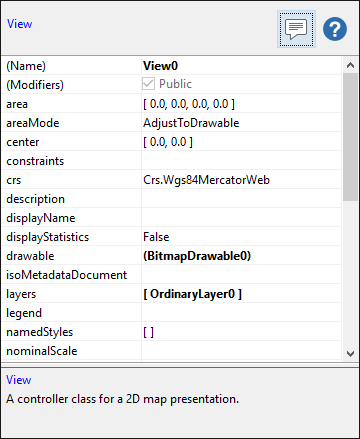
Task: Open the View link in header
Action: (x=19, y=24)
